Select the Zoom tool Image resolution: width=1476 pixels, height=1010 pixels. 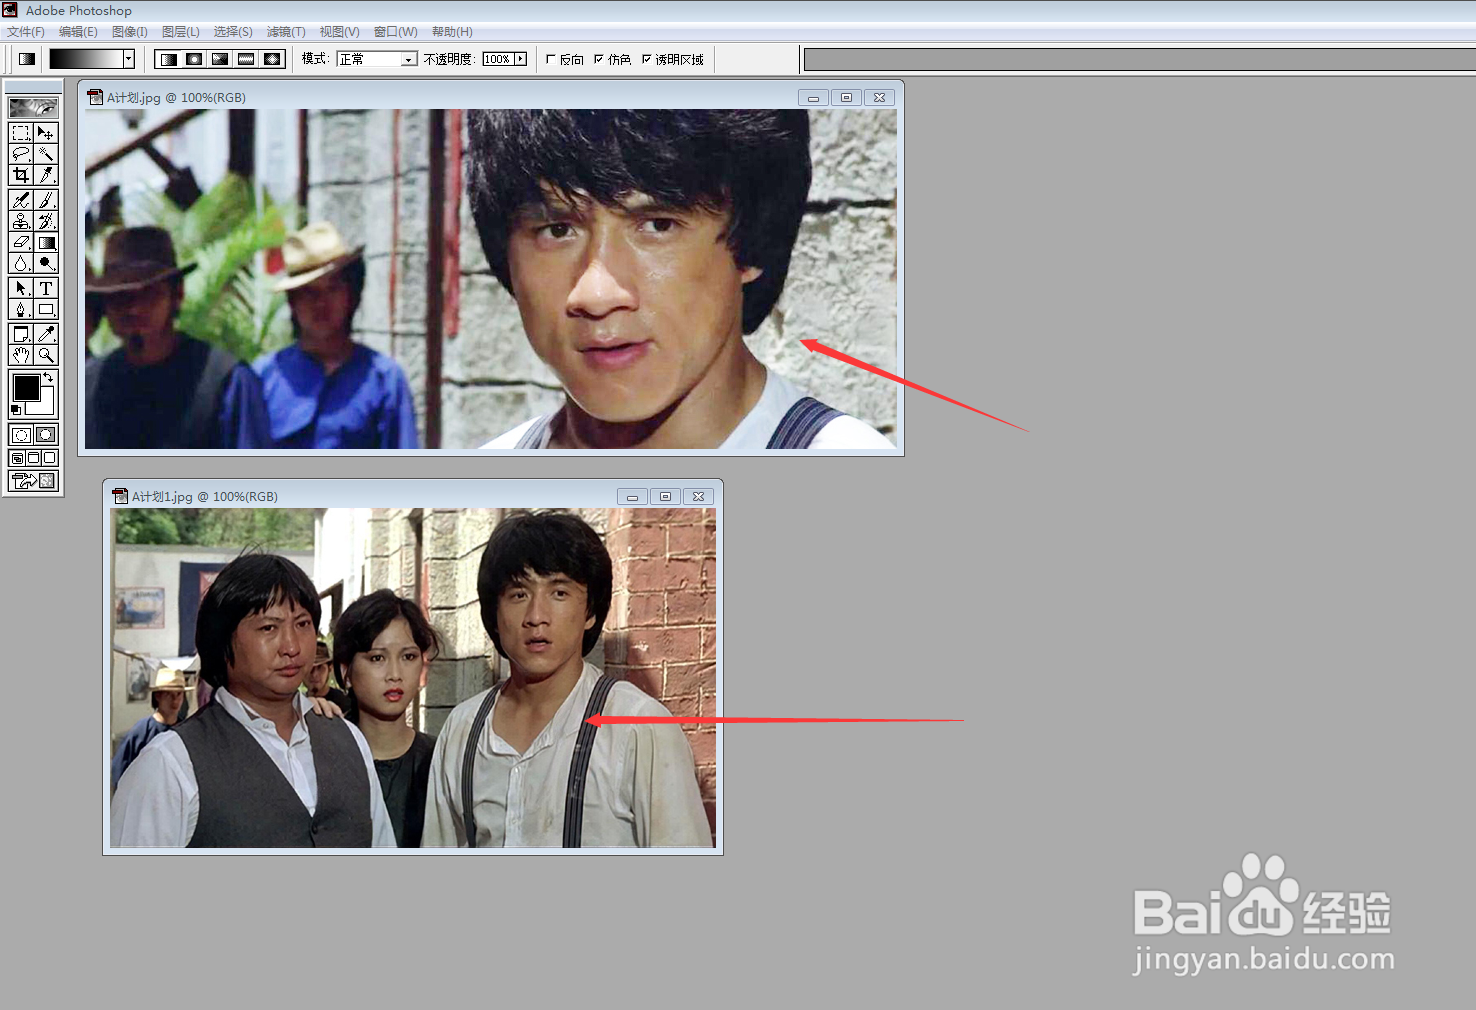(x=46, y=355)
